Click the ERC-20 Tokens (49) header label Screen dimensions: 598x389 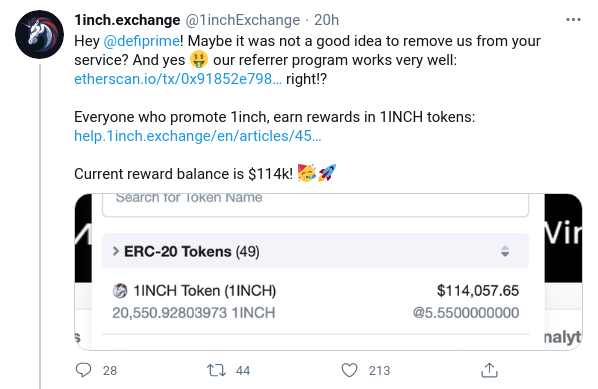tap(192, 251)
